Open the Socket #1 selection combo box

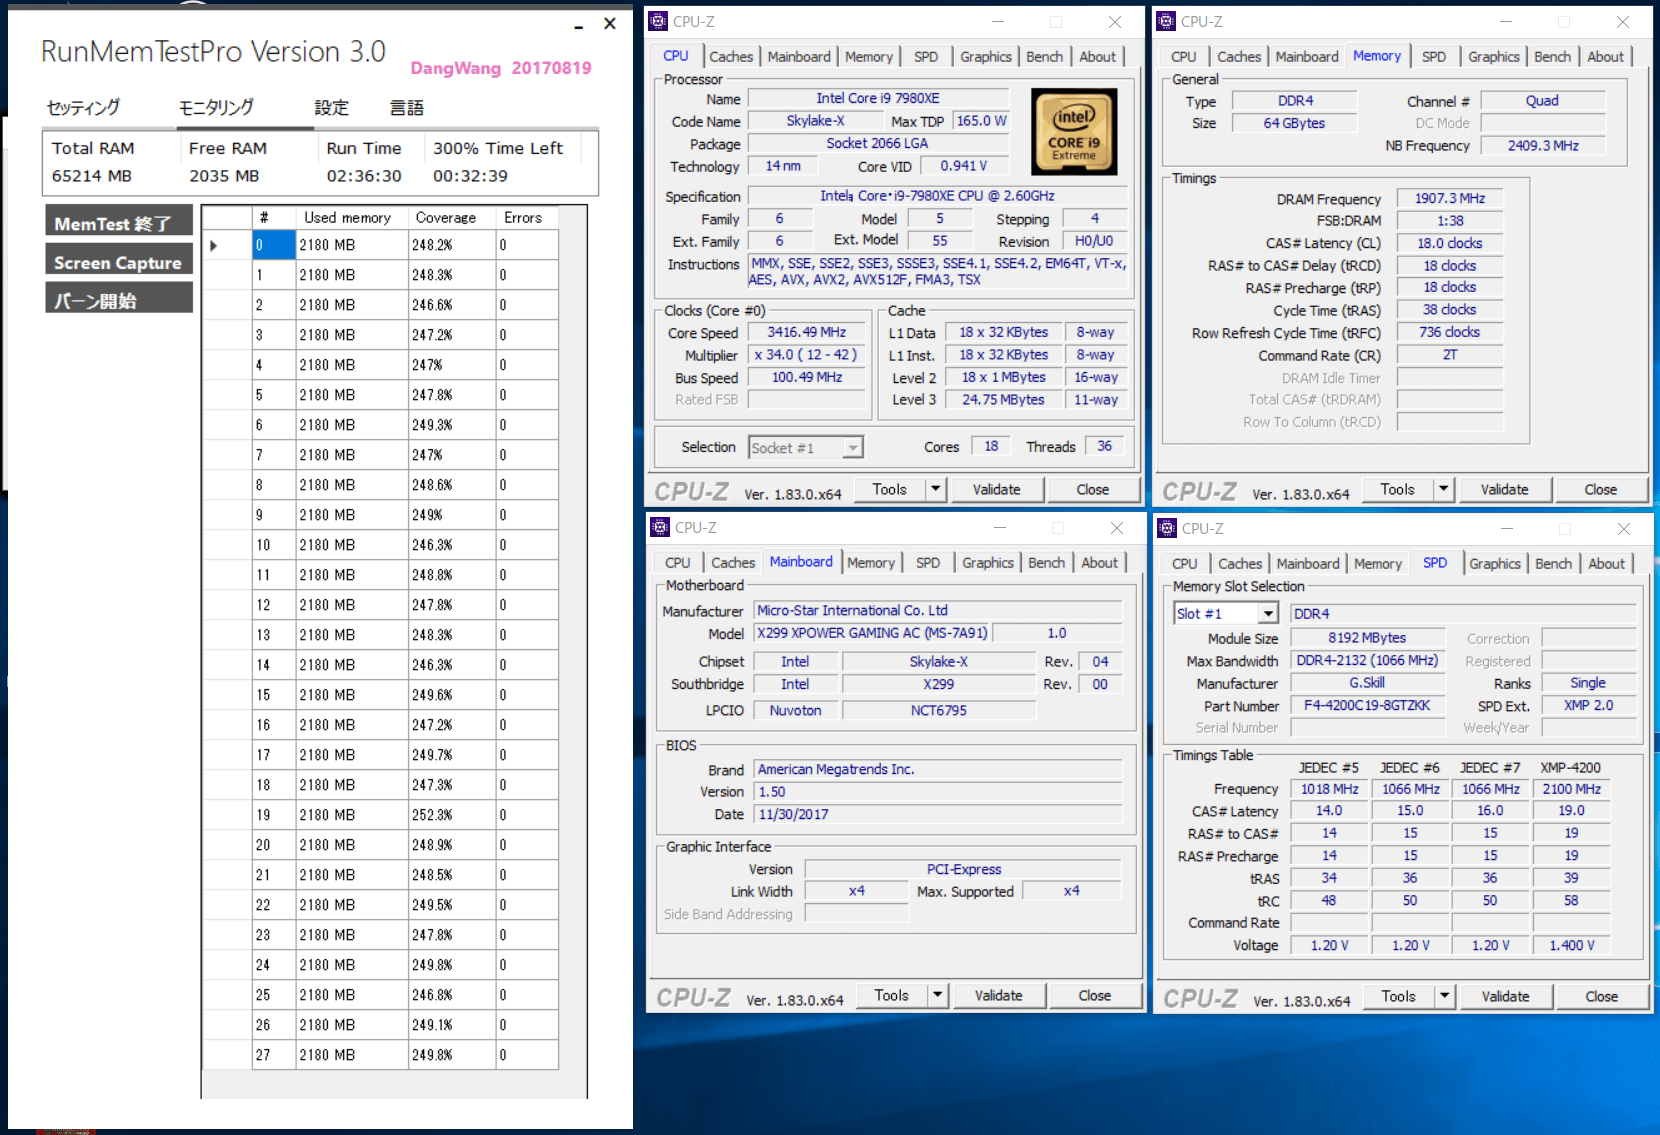click(x=806, y=448)
